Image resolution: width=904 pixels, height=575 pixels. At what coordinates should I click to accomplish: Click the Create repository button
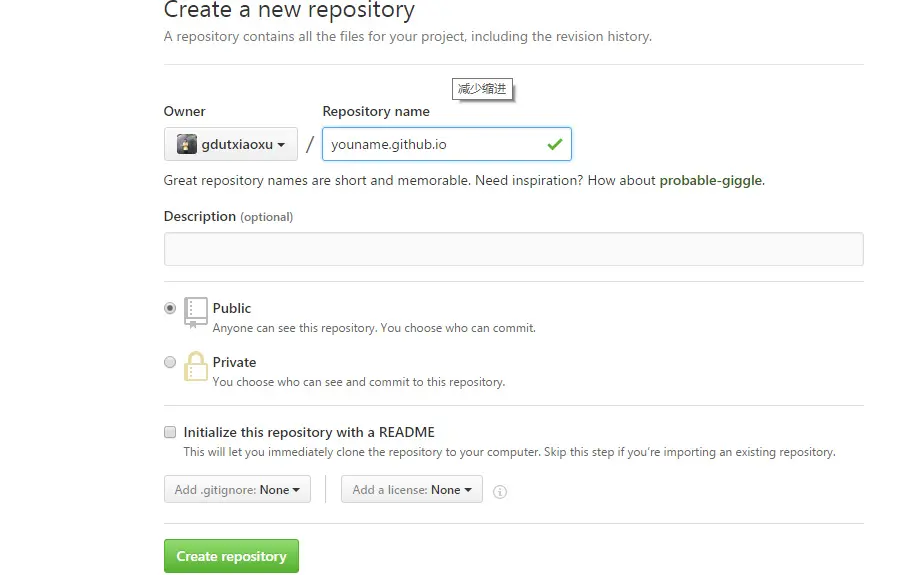coord(231,556)
